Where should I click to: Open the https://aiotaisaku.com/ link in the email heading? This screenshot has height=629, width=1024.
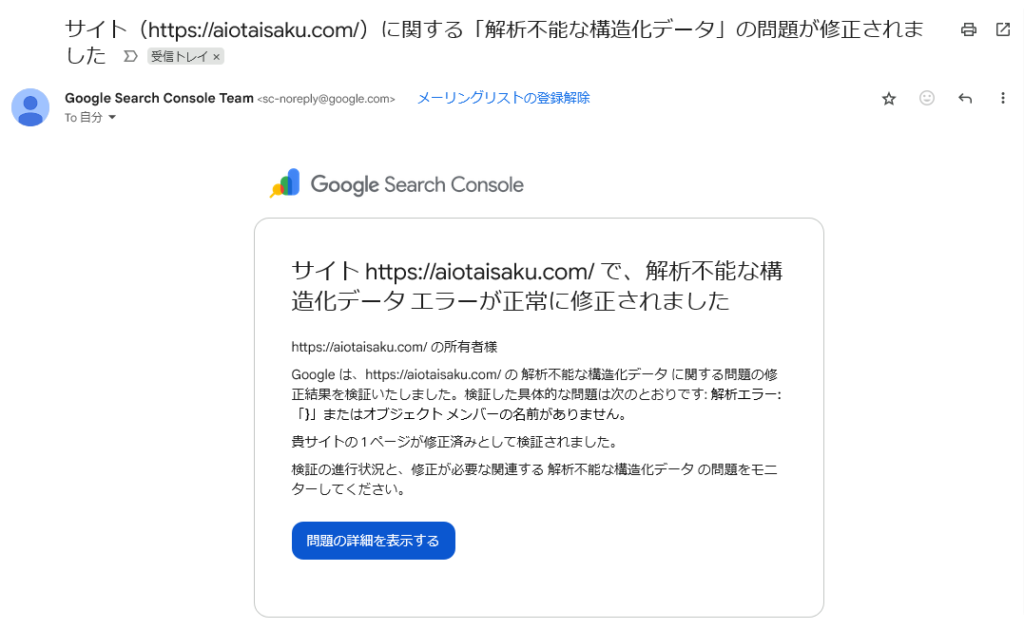point(480,270)
